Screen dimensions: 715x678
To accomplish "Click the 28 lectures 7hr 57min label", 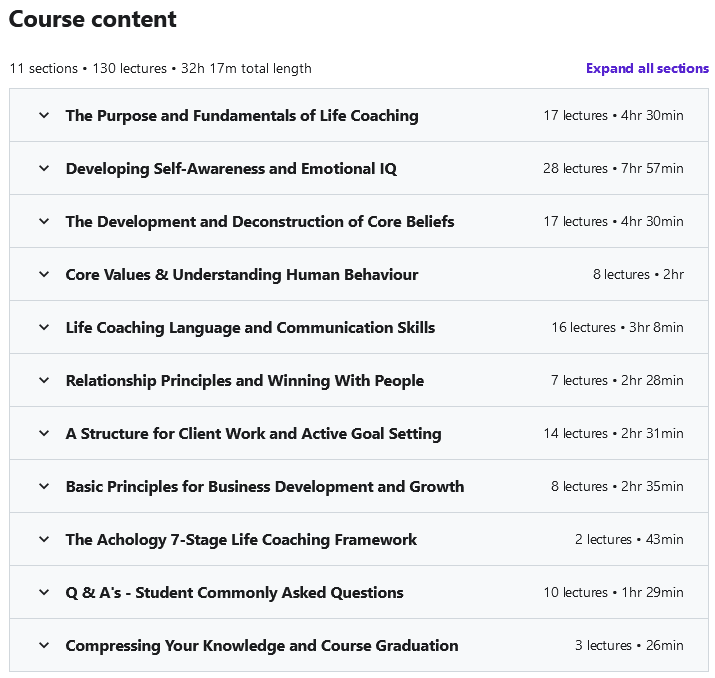I will [x=613, y=169].
